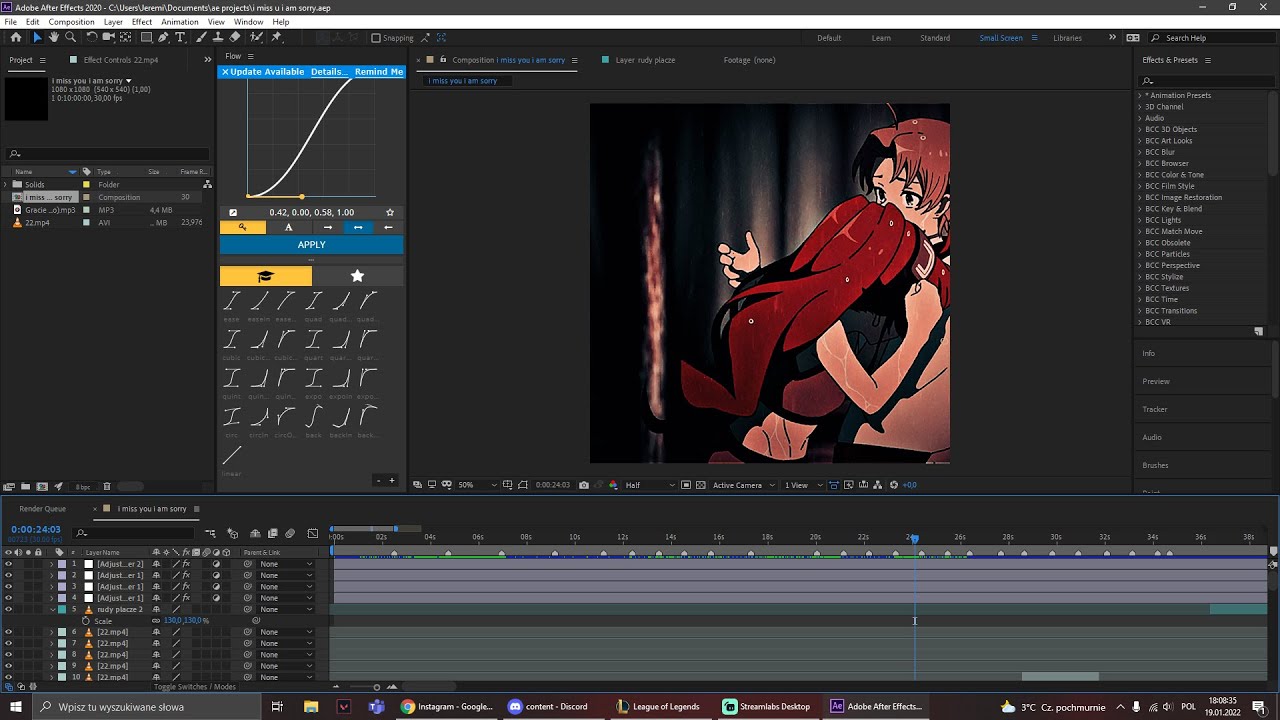Click the timeline current time indicator
This screenshot has width=1280, height=720.
[x=914, y=538]
